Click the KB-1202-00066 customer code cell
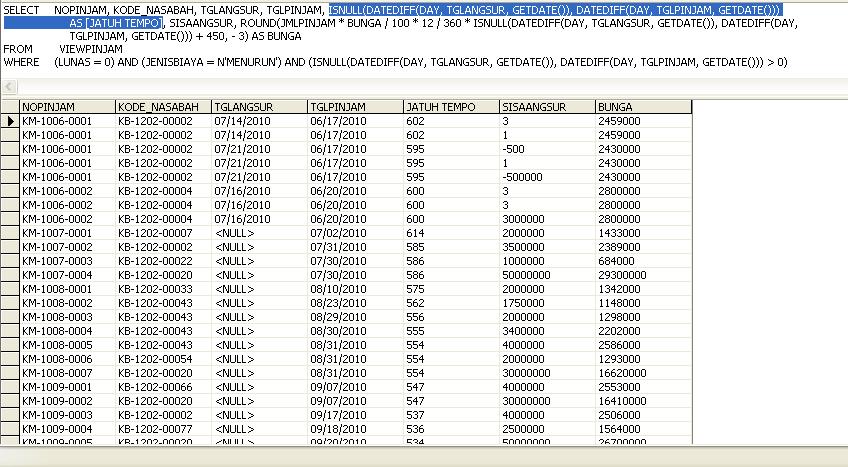The image size is (848, 467). pos(163,387)
